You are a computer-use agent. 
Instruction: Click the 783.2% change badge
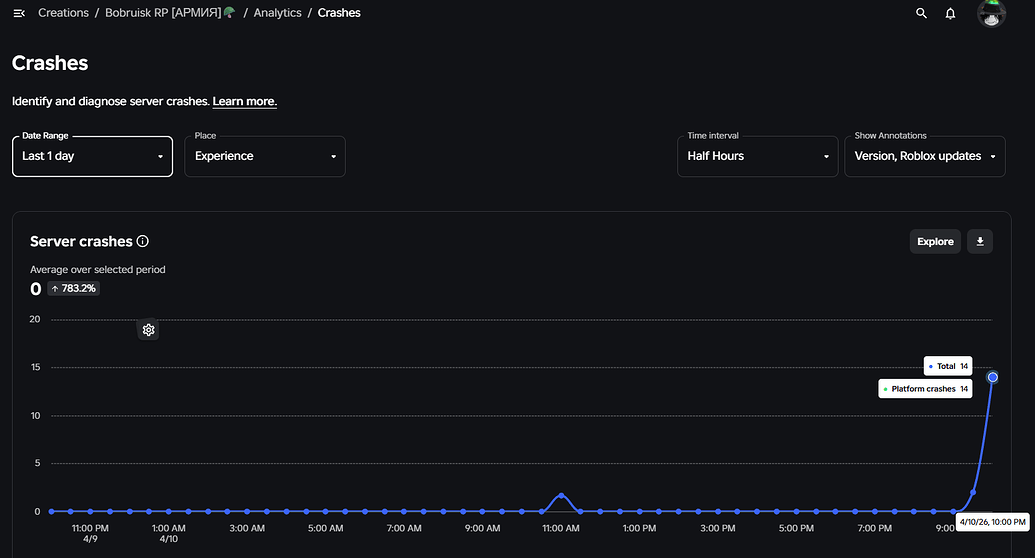[74, 289]
